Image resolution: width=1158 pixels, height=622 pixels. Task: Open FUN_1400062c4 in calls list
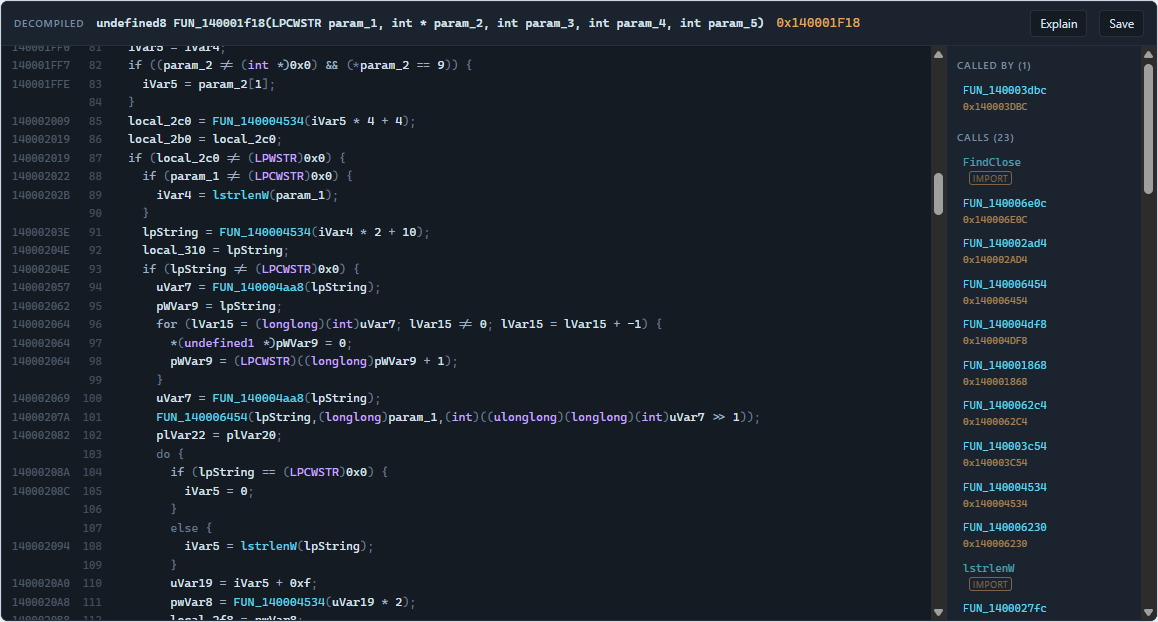point(1004,405)
